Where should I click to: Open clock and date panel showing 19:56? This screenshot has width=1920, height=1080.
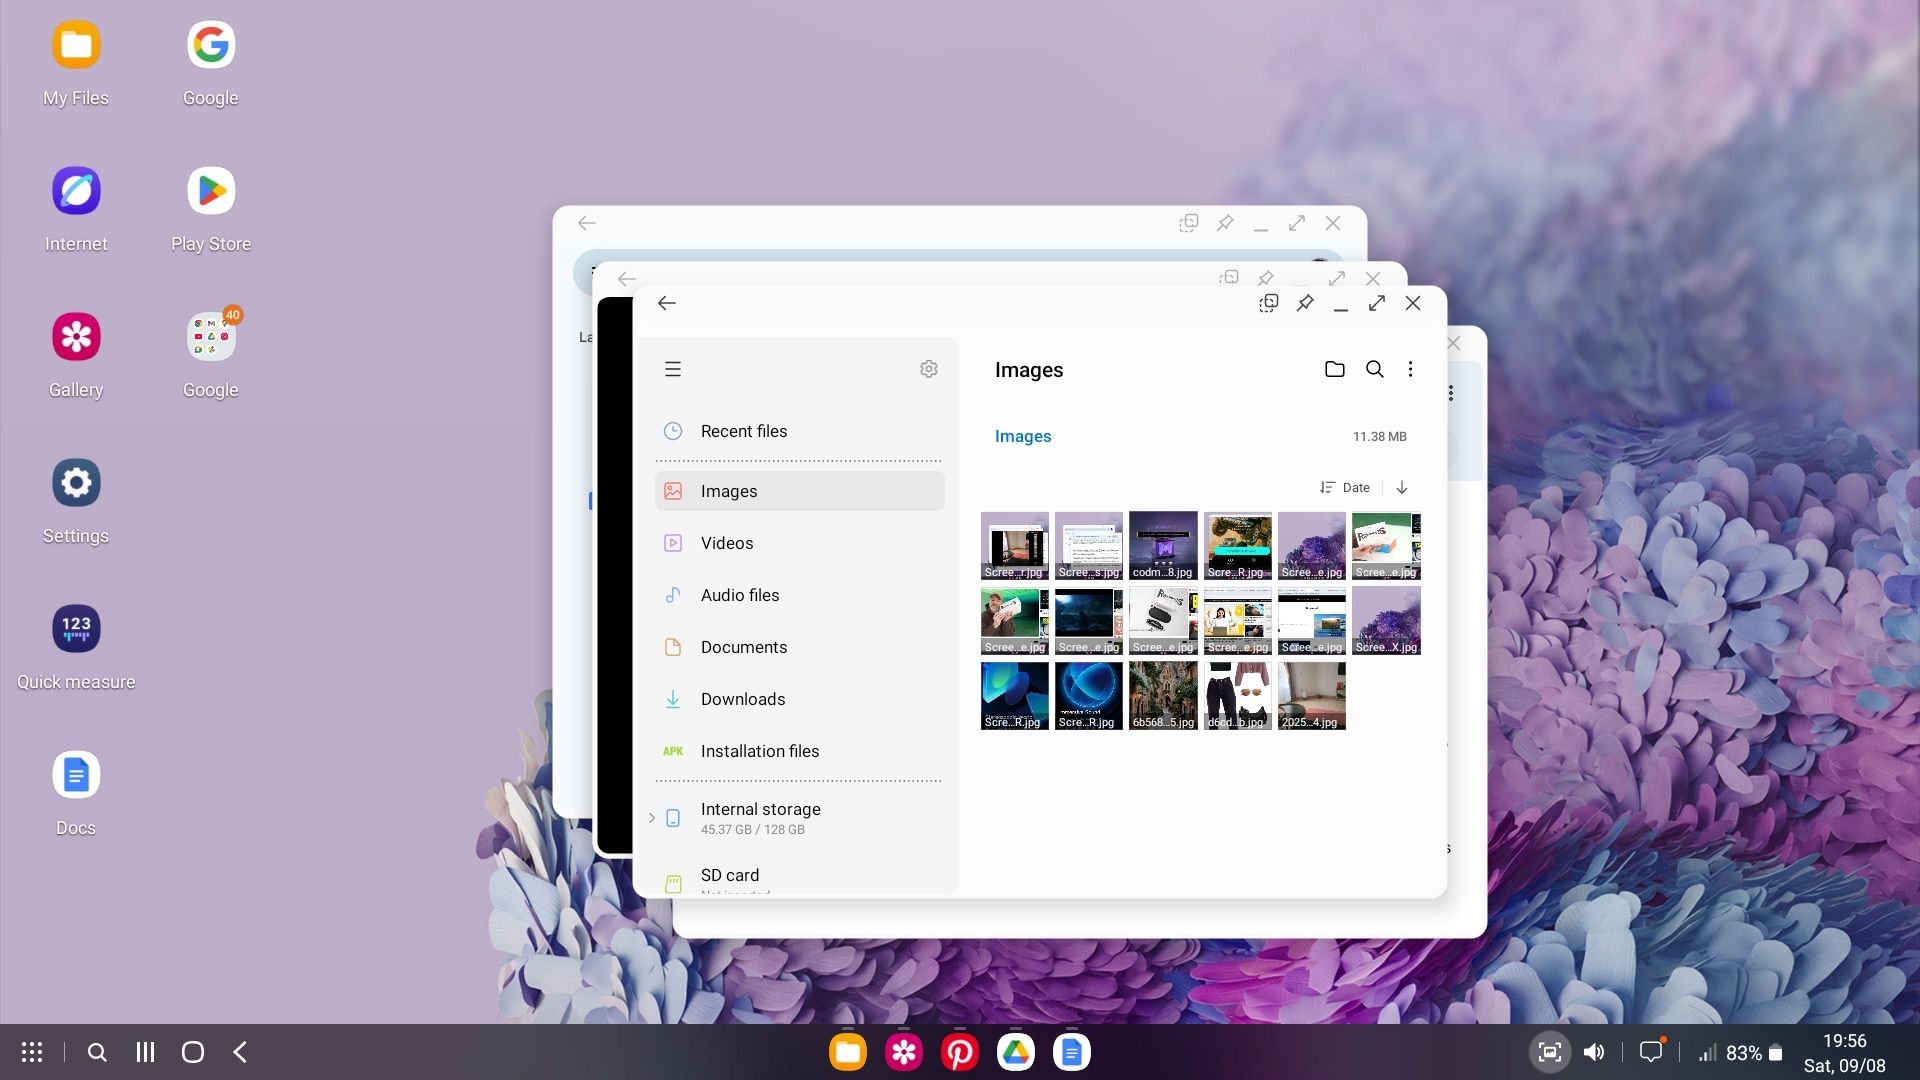(1845, 1053)
